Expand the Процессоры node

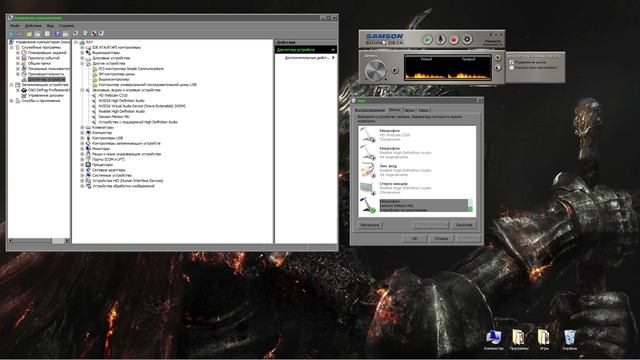82,164
